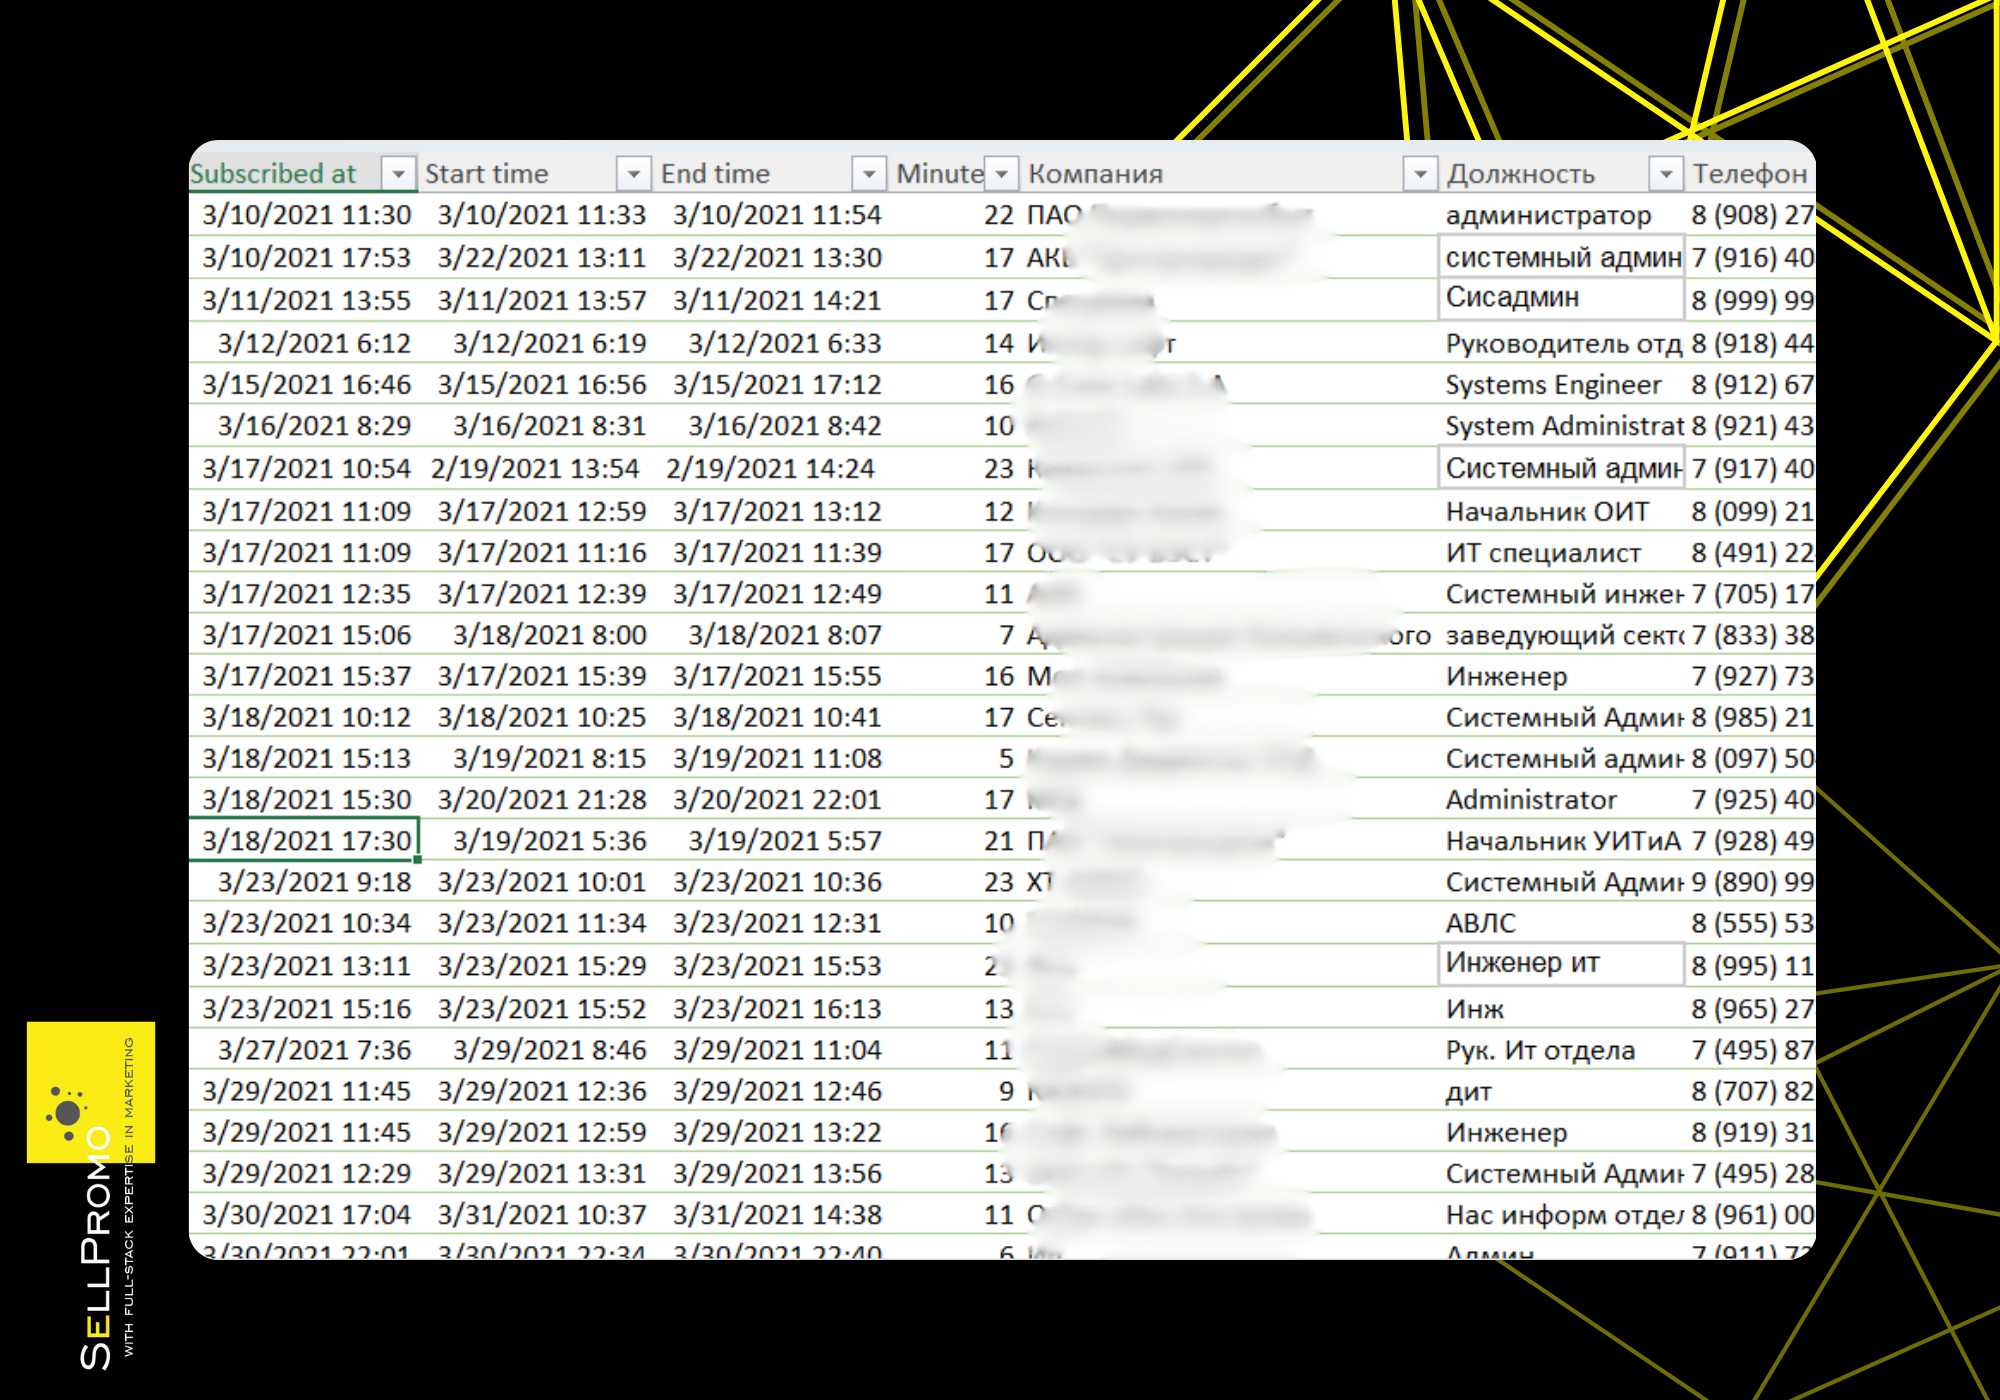Viewport: 2000px width, 1400px height.
Task: Select the Телефон column header
Action: click(1749, 174)
